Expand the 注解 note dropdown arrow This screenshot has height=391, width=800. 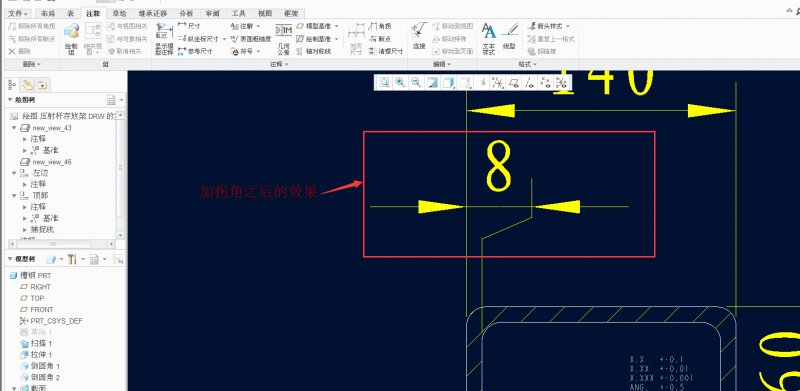point(258,26)
